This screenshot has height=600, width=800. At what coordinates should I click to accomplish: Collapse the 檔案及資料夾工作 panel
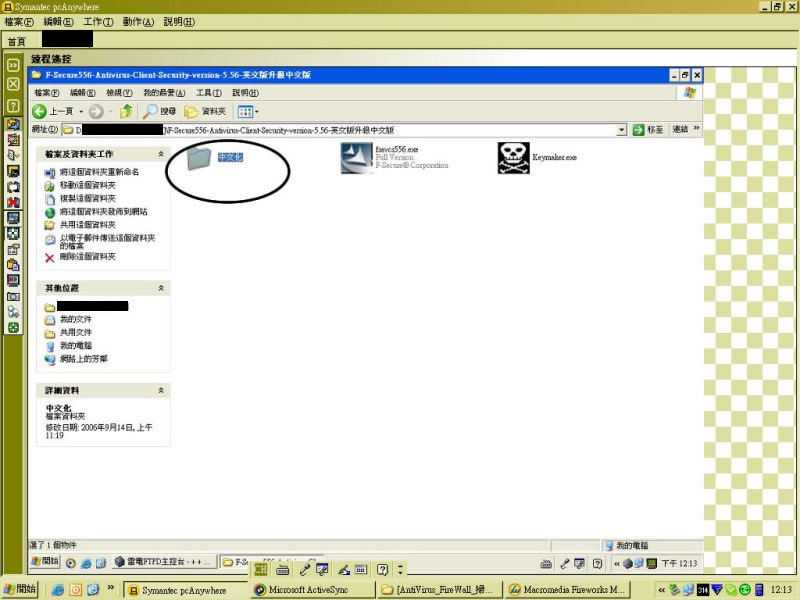click(161, 154)
